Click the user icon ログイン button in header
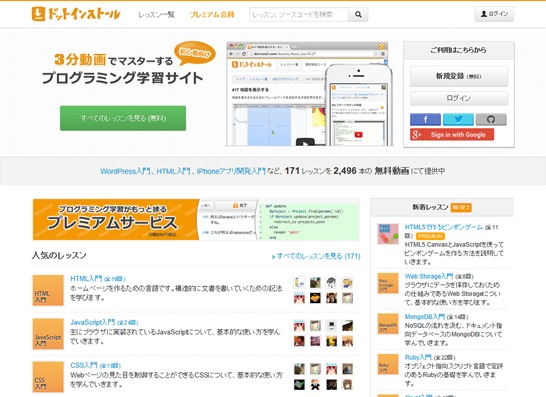 click(x=494, y=14)
